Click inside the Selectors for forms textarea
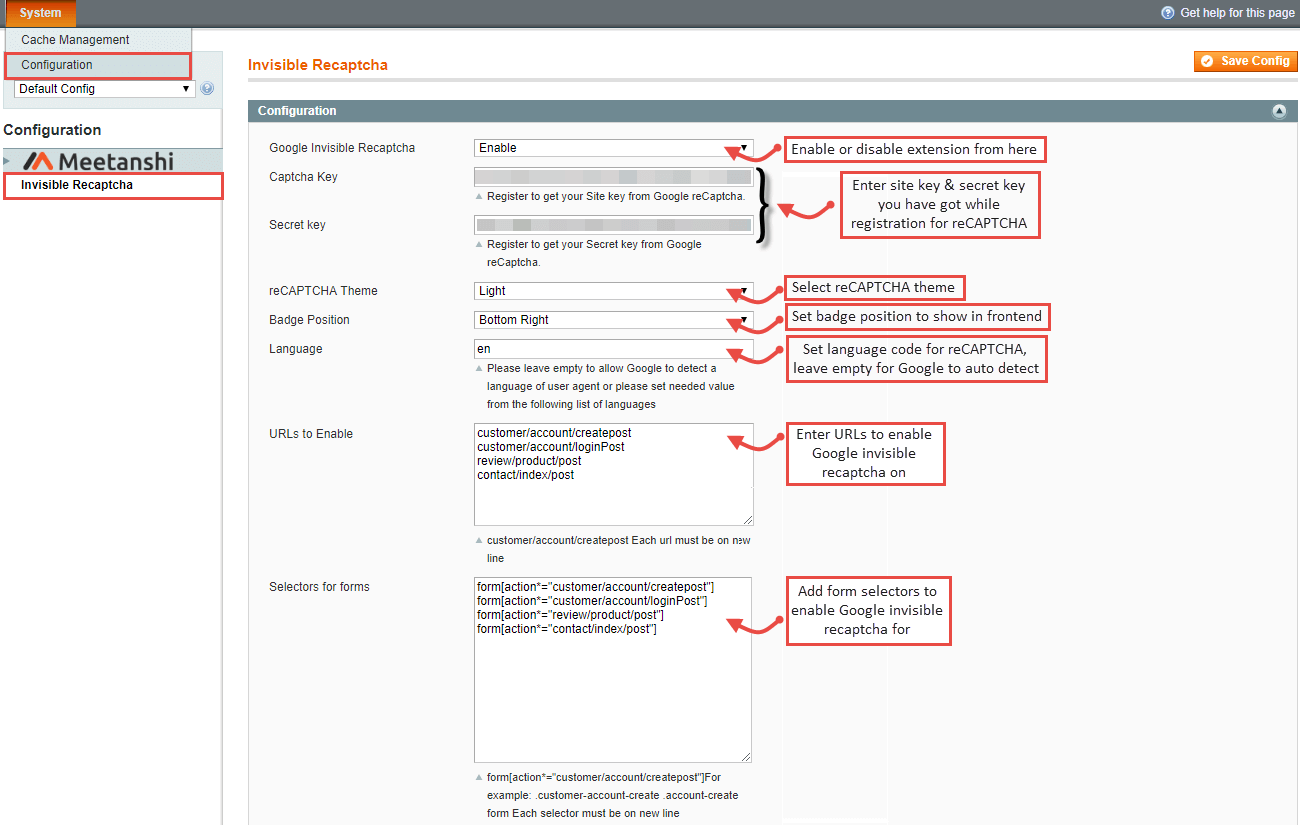Viewport: 1300px width, 825px height. (613, 670)
